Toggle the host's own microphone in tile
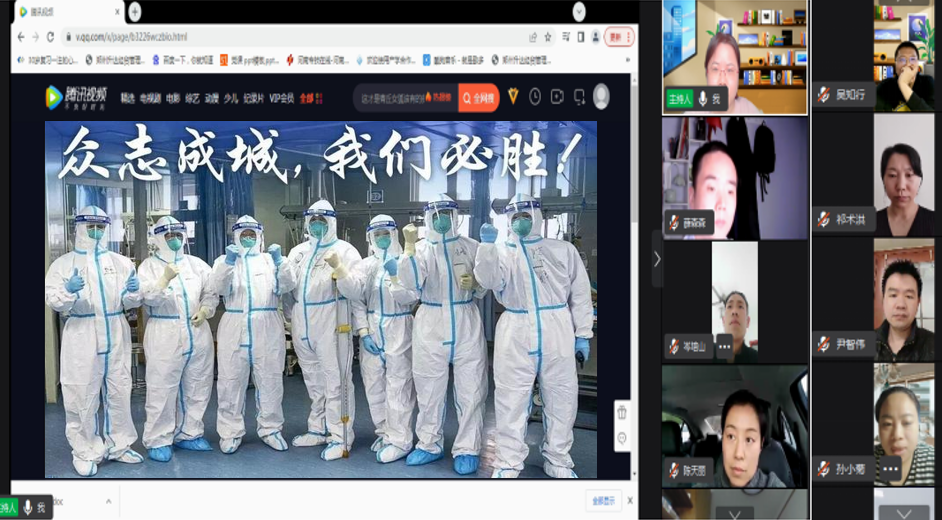The image size is (942, 520). click(x=703, y=99)
